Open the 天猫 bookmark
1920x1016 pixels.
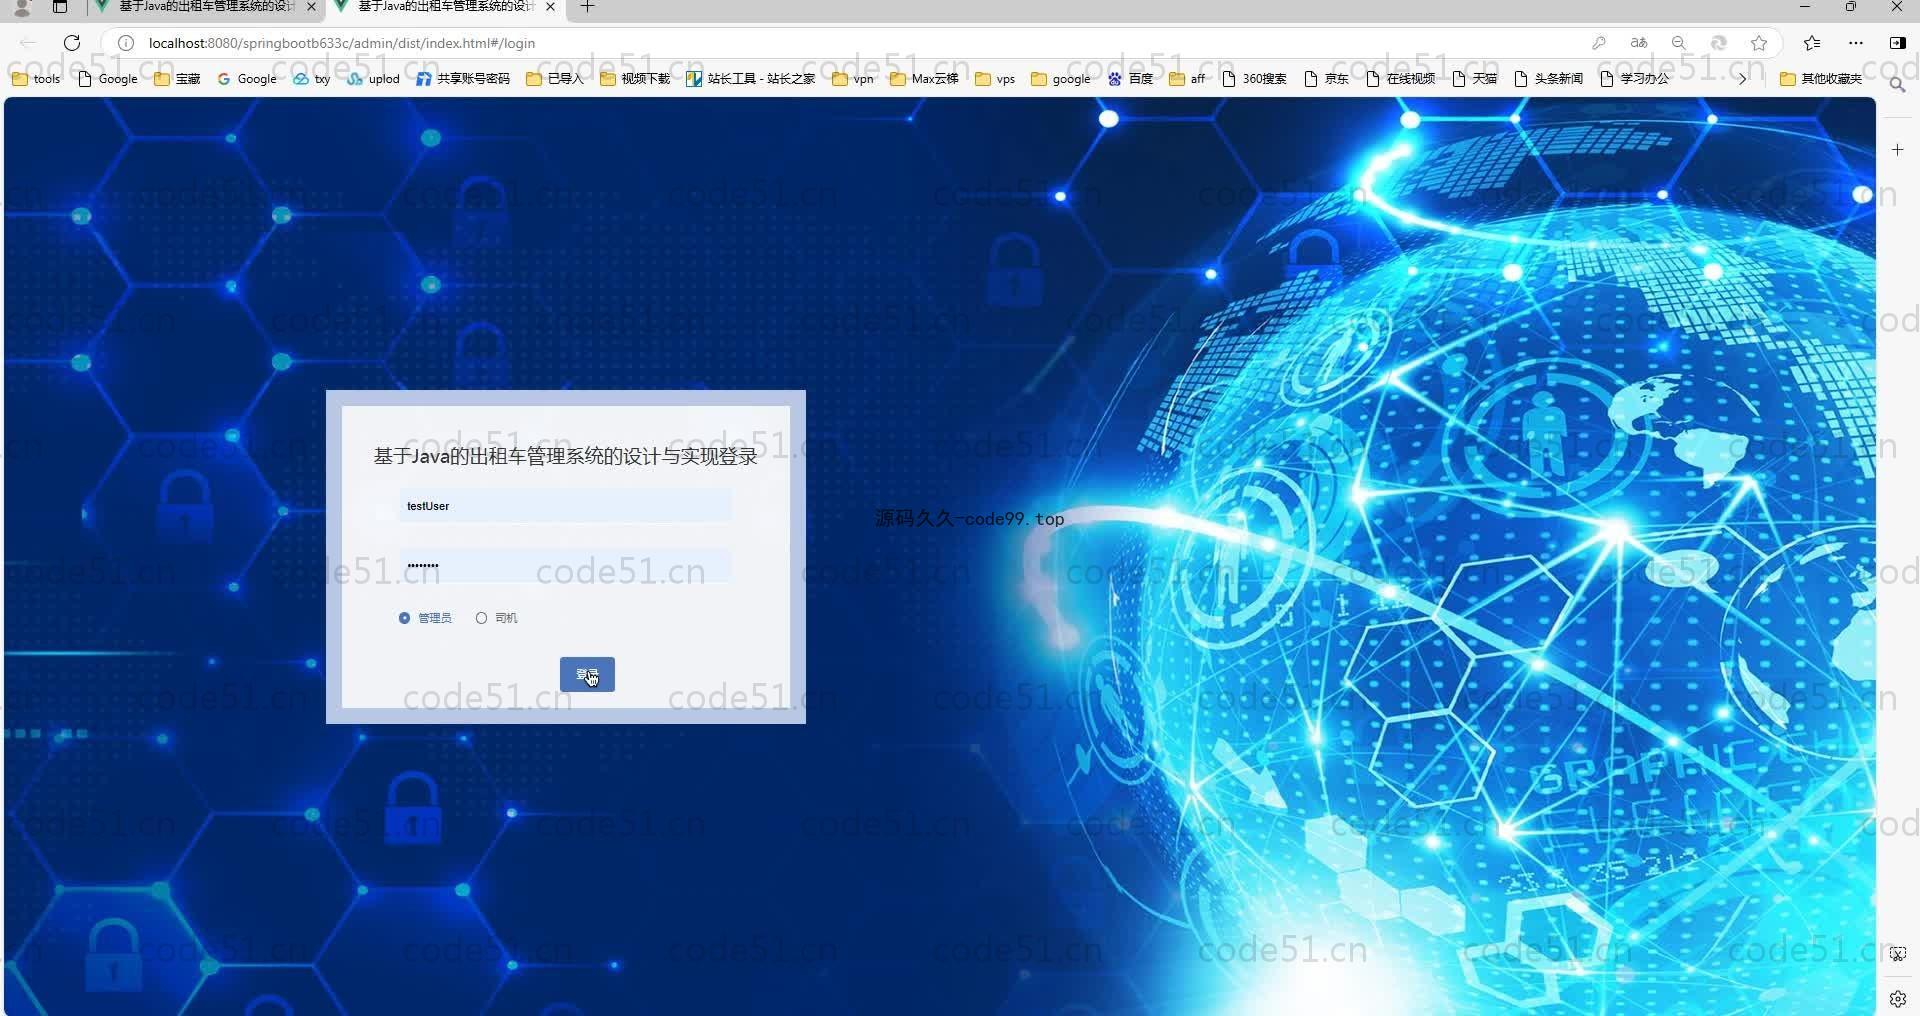pos(1475,79)
